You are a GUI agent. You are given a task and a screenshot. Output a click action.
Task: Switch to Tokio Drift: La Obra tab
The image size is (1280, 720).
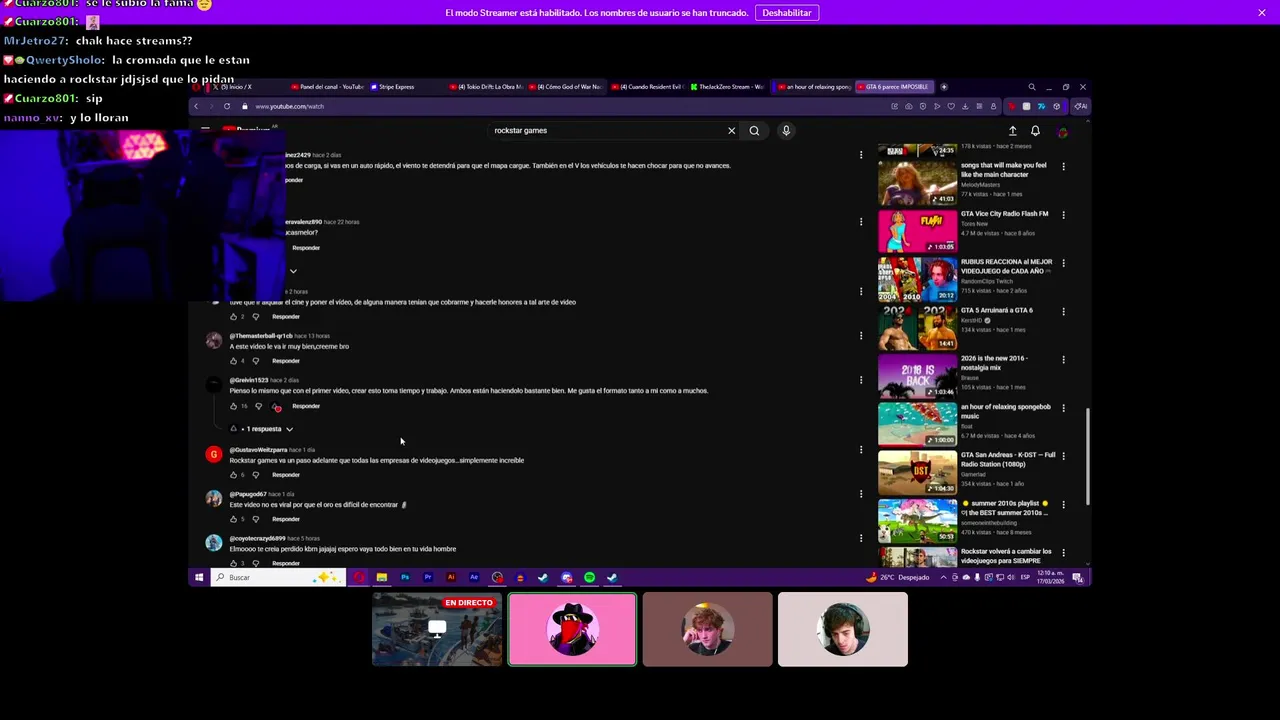click(x=486, y=87)
